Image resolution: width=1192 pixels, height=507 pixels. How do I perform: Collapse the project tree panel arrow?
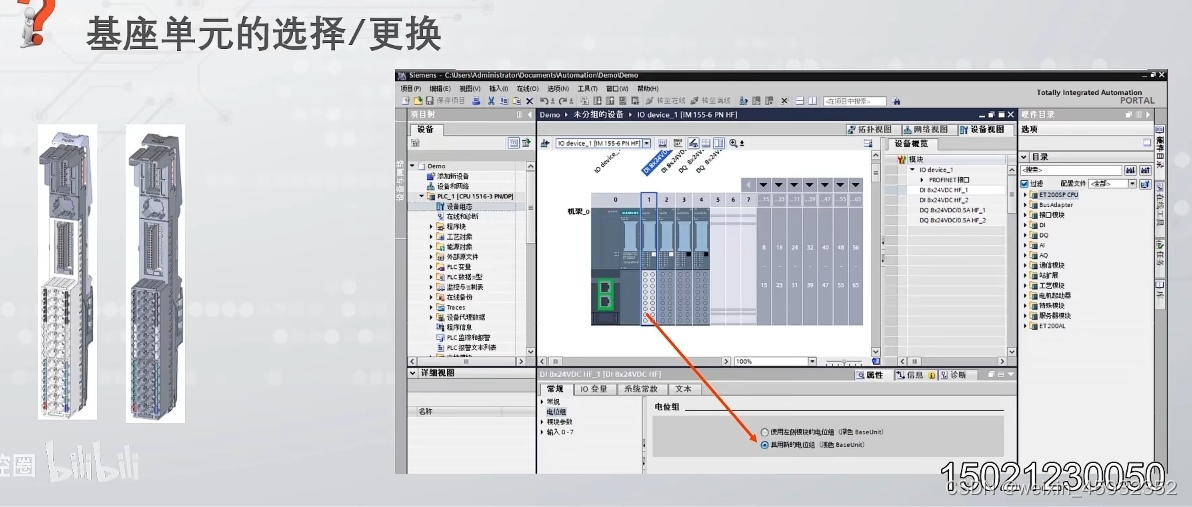530,115
